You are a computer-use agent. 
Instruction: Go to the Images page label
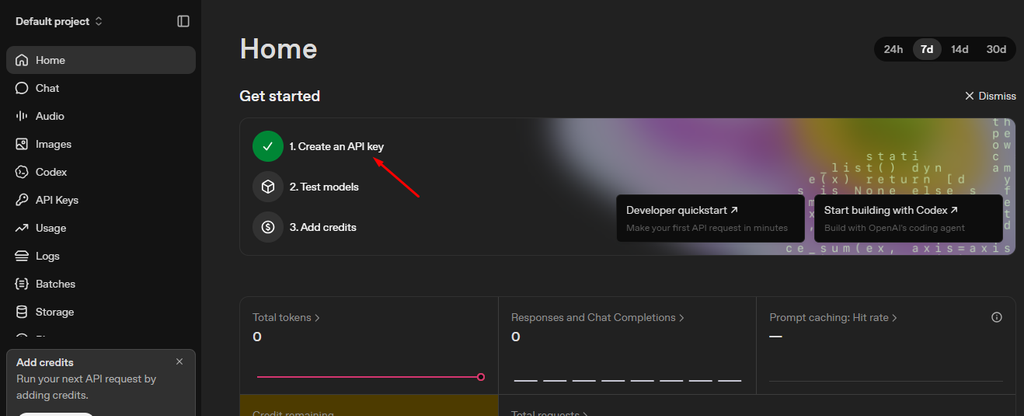(54, 144)
